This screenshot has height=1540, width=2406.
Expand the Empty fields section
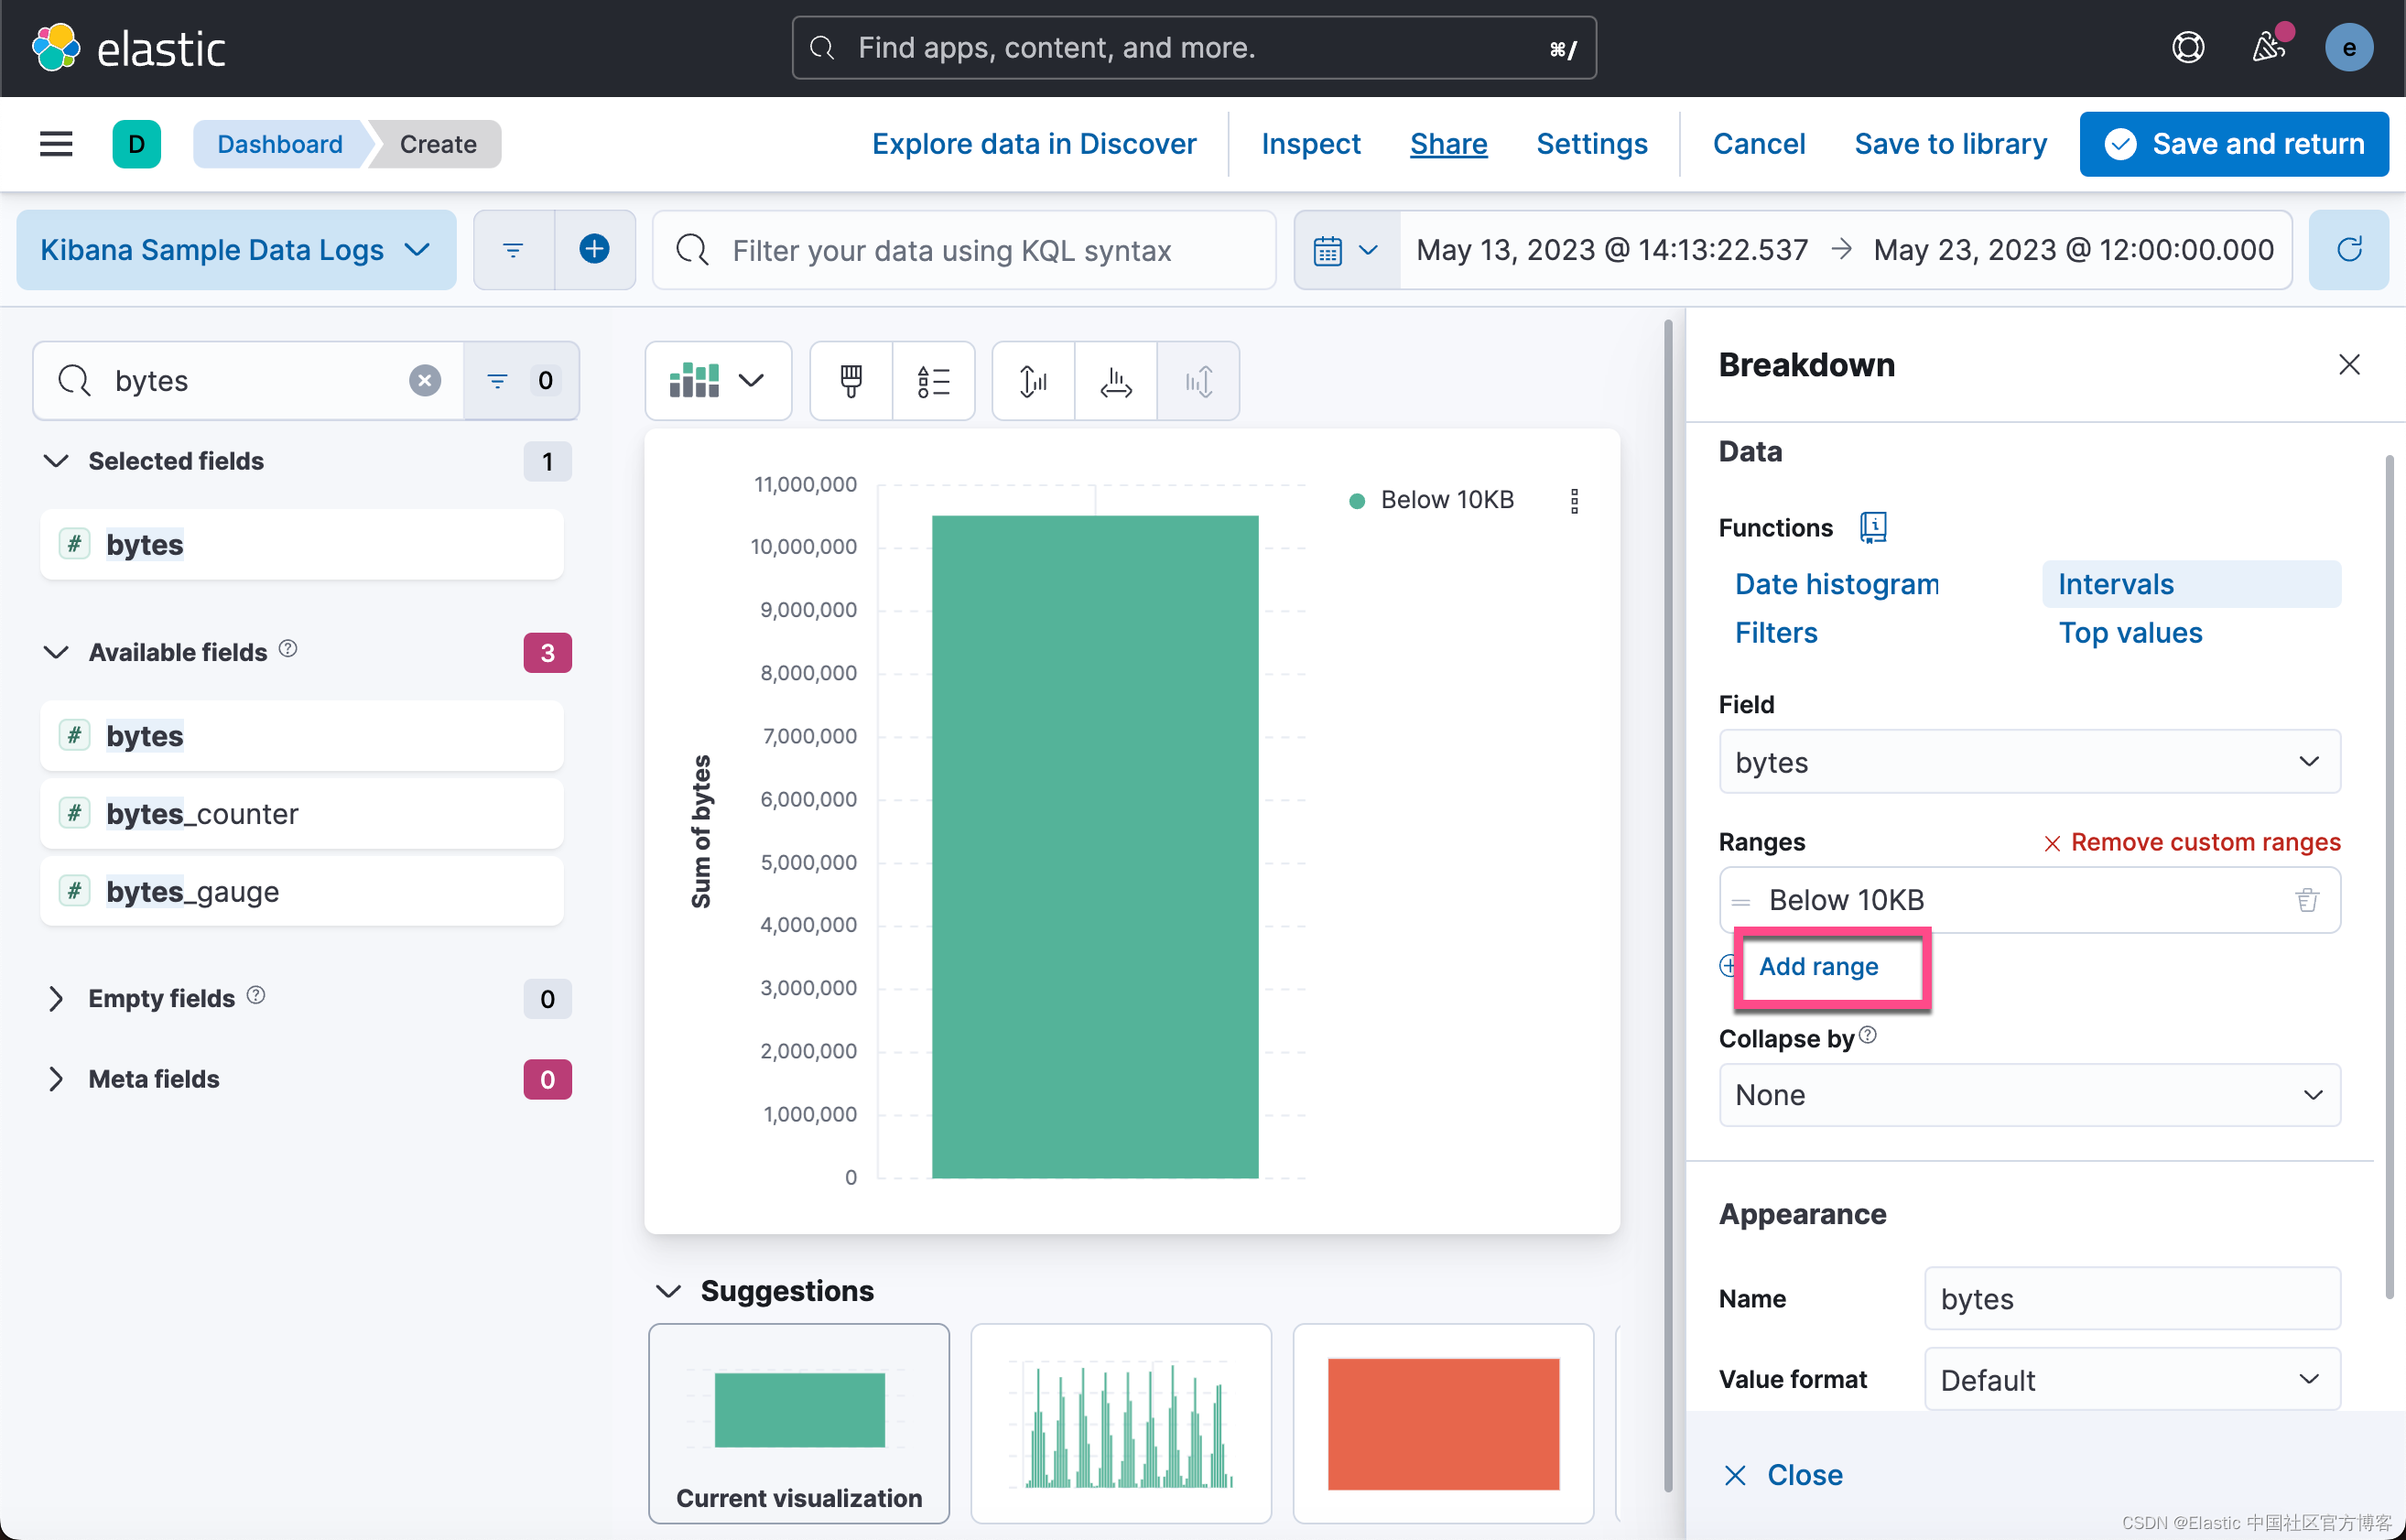[x=56, y=998]
